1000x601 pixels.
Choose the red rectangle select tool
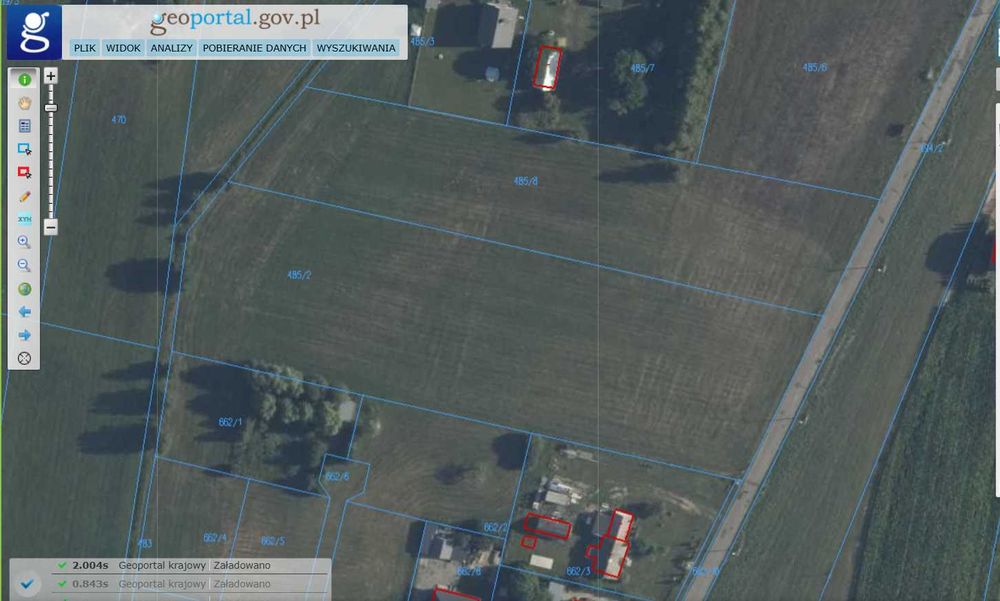[24, 172]
